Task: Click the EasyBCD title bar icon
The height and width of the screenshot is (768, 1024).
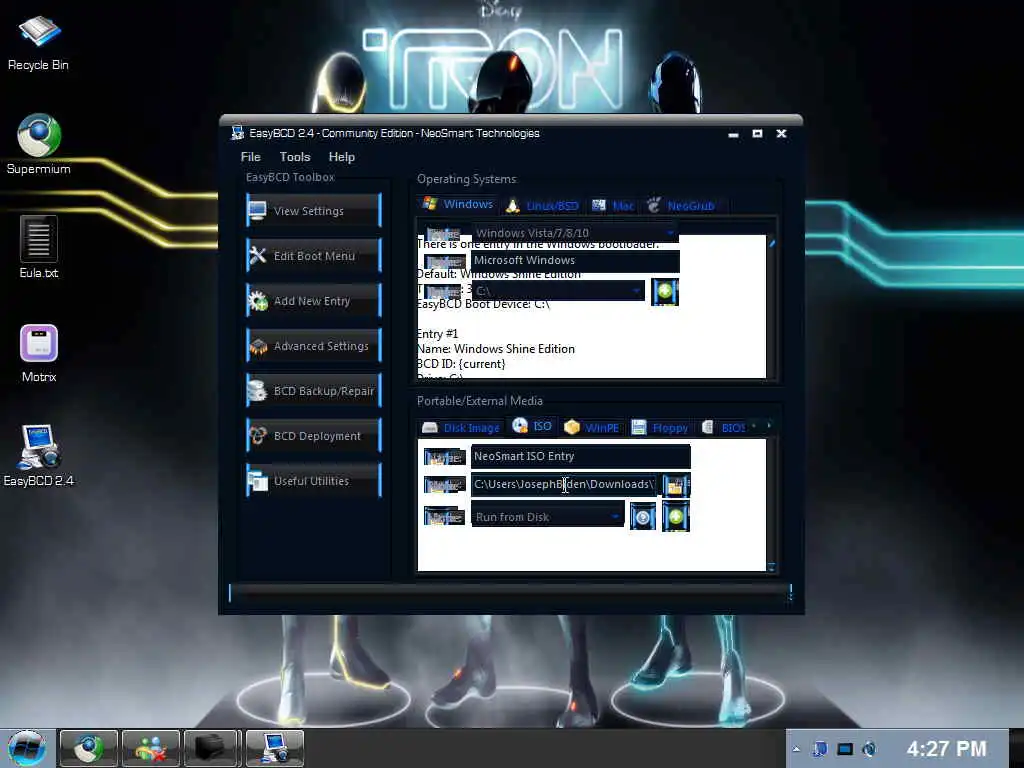Action: tap(238, 133)
